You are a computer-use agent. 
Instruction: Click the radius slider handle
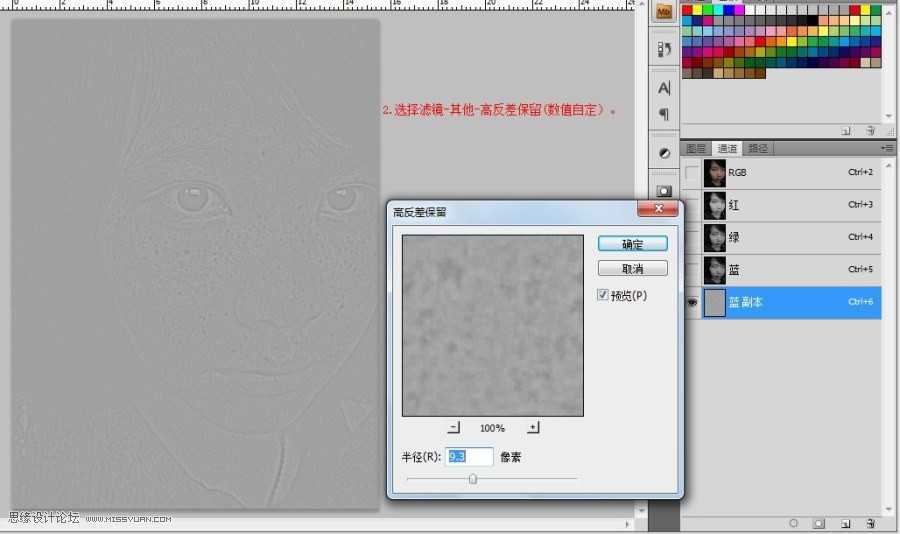point(472,479)
